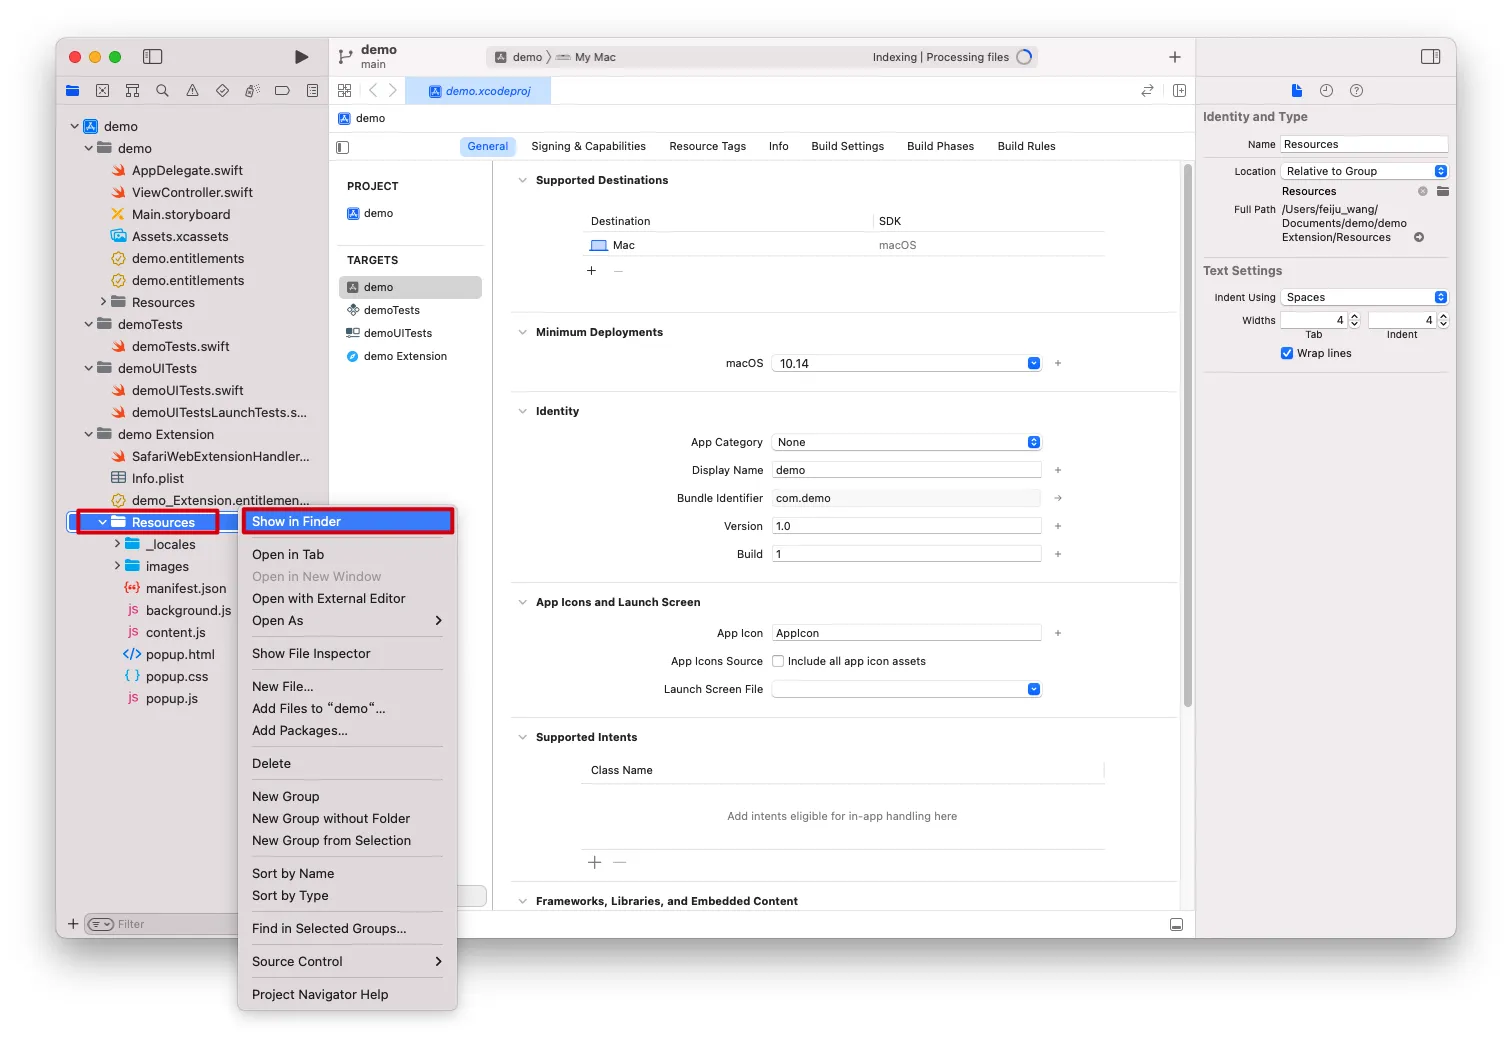Screen dimensions: 1512x1037
Task: Show the Quick Help inspector
Action: click(1356, 91)
